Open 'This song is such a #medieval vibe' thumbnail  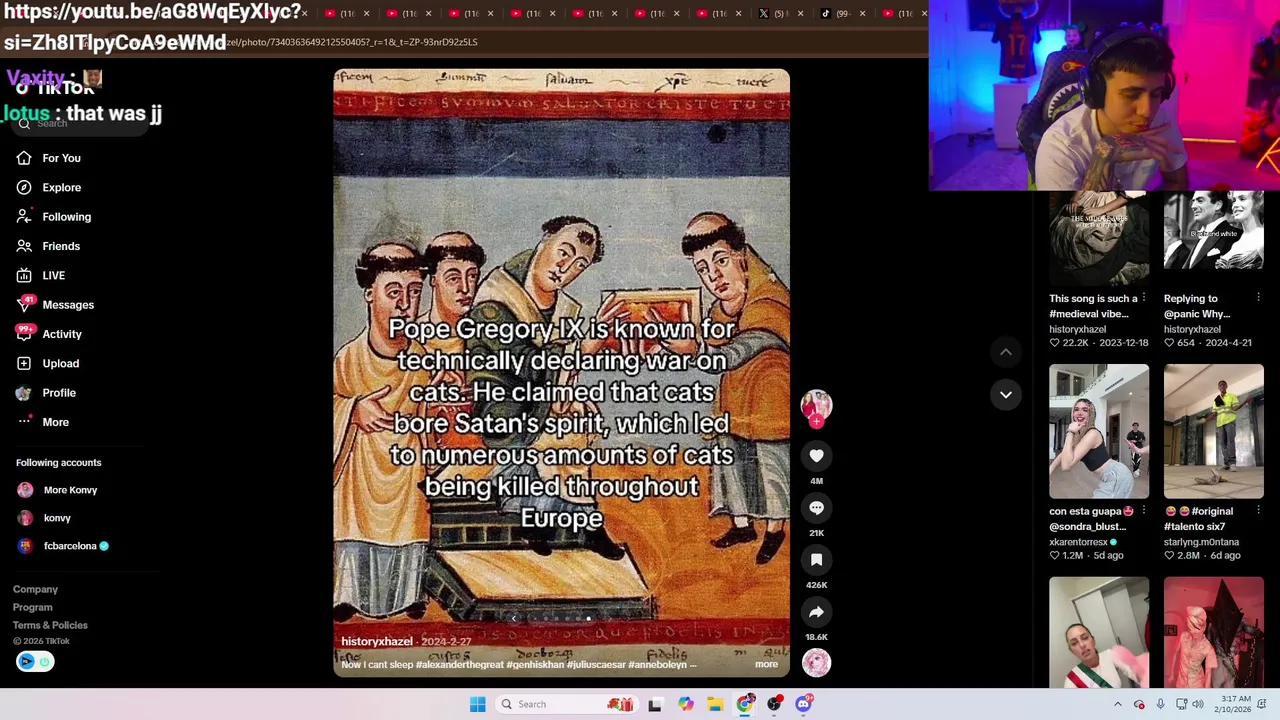point(1099,237)
